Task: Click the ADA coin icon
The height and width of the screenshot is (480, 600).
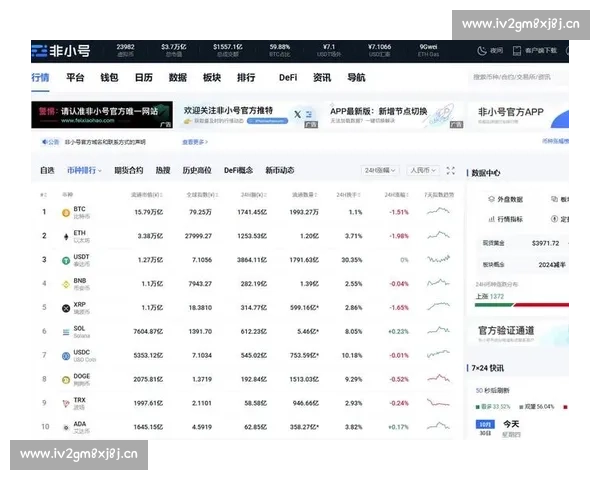Action: (66, 427)
